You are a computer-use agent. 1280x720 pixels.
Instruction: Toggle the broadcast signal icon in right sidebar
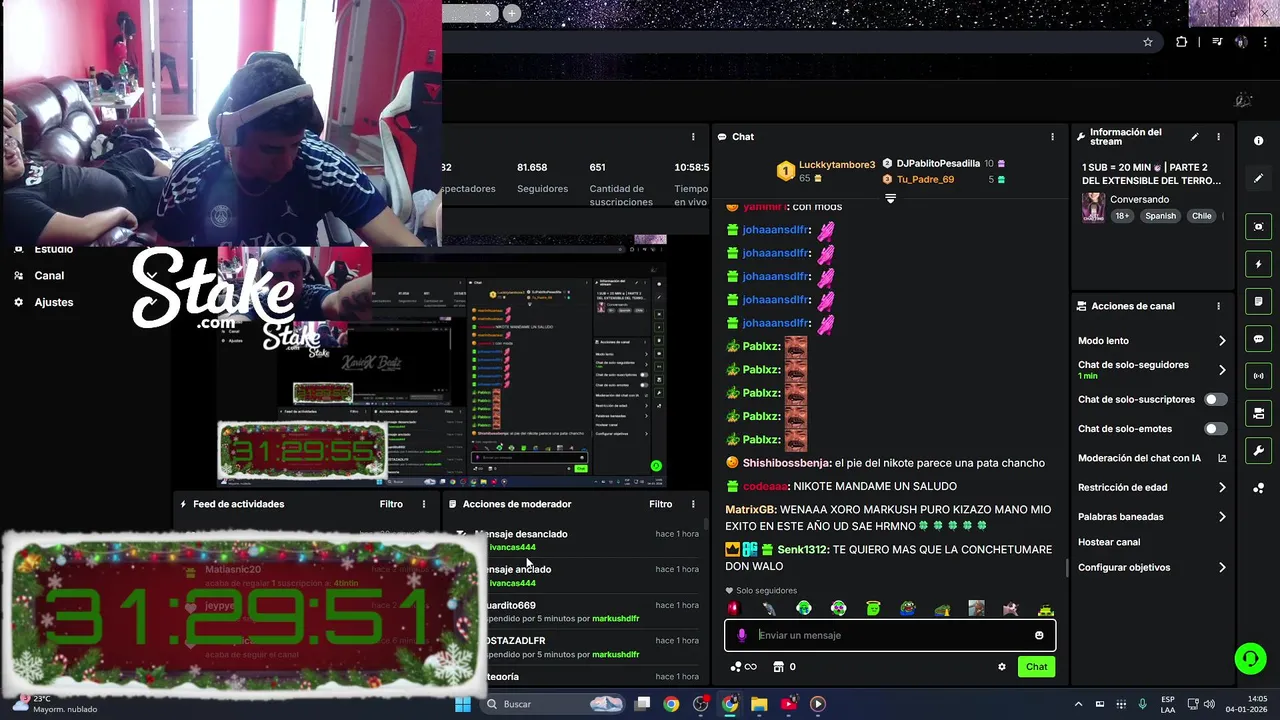point(1258,376)
